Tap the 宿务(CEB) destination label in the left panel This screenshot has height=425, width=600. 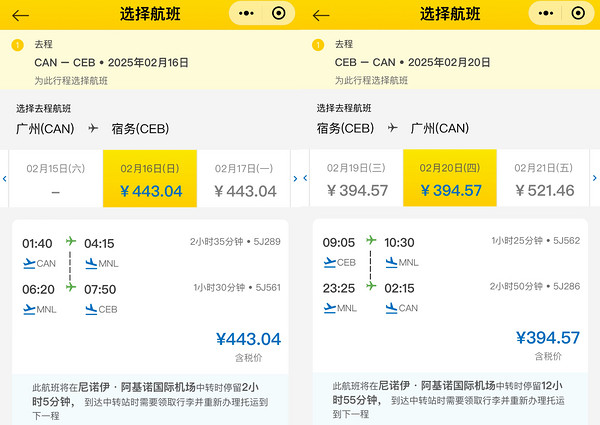pyautogui.click(x=140, y=129)
